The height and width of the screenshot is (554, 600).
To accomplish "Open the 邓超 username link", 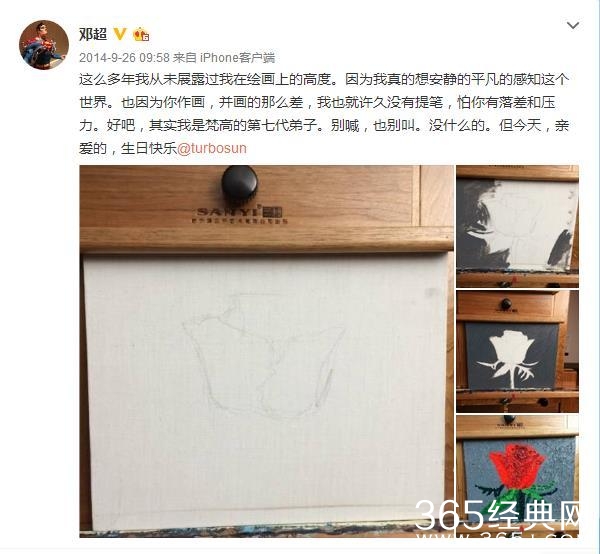I will [93, 34].
